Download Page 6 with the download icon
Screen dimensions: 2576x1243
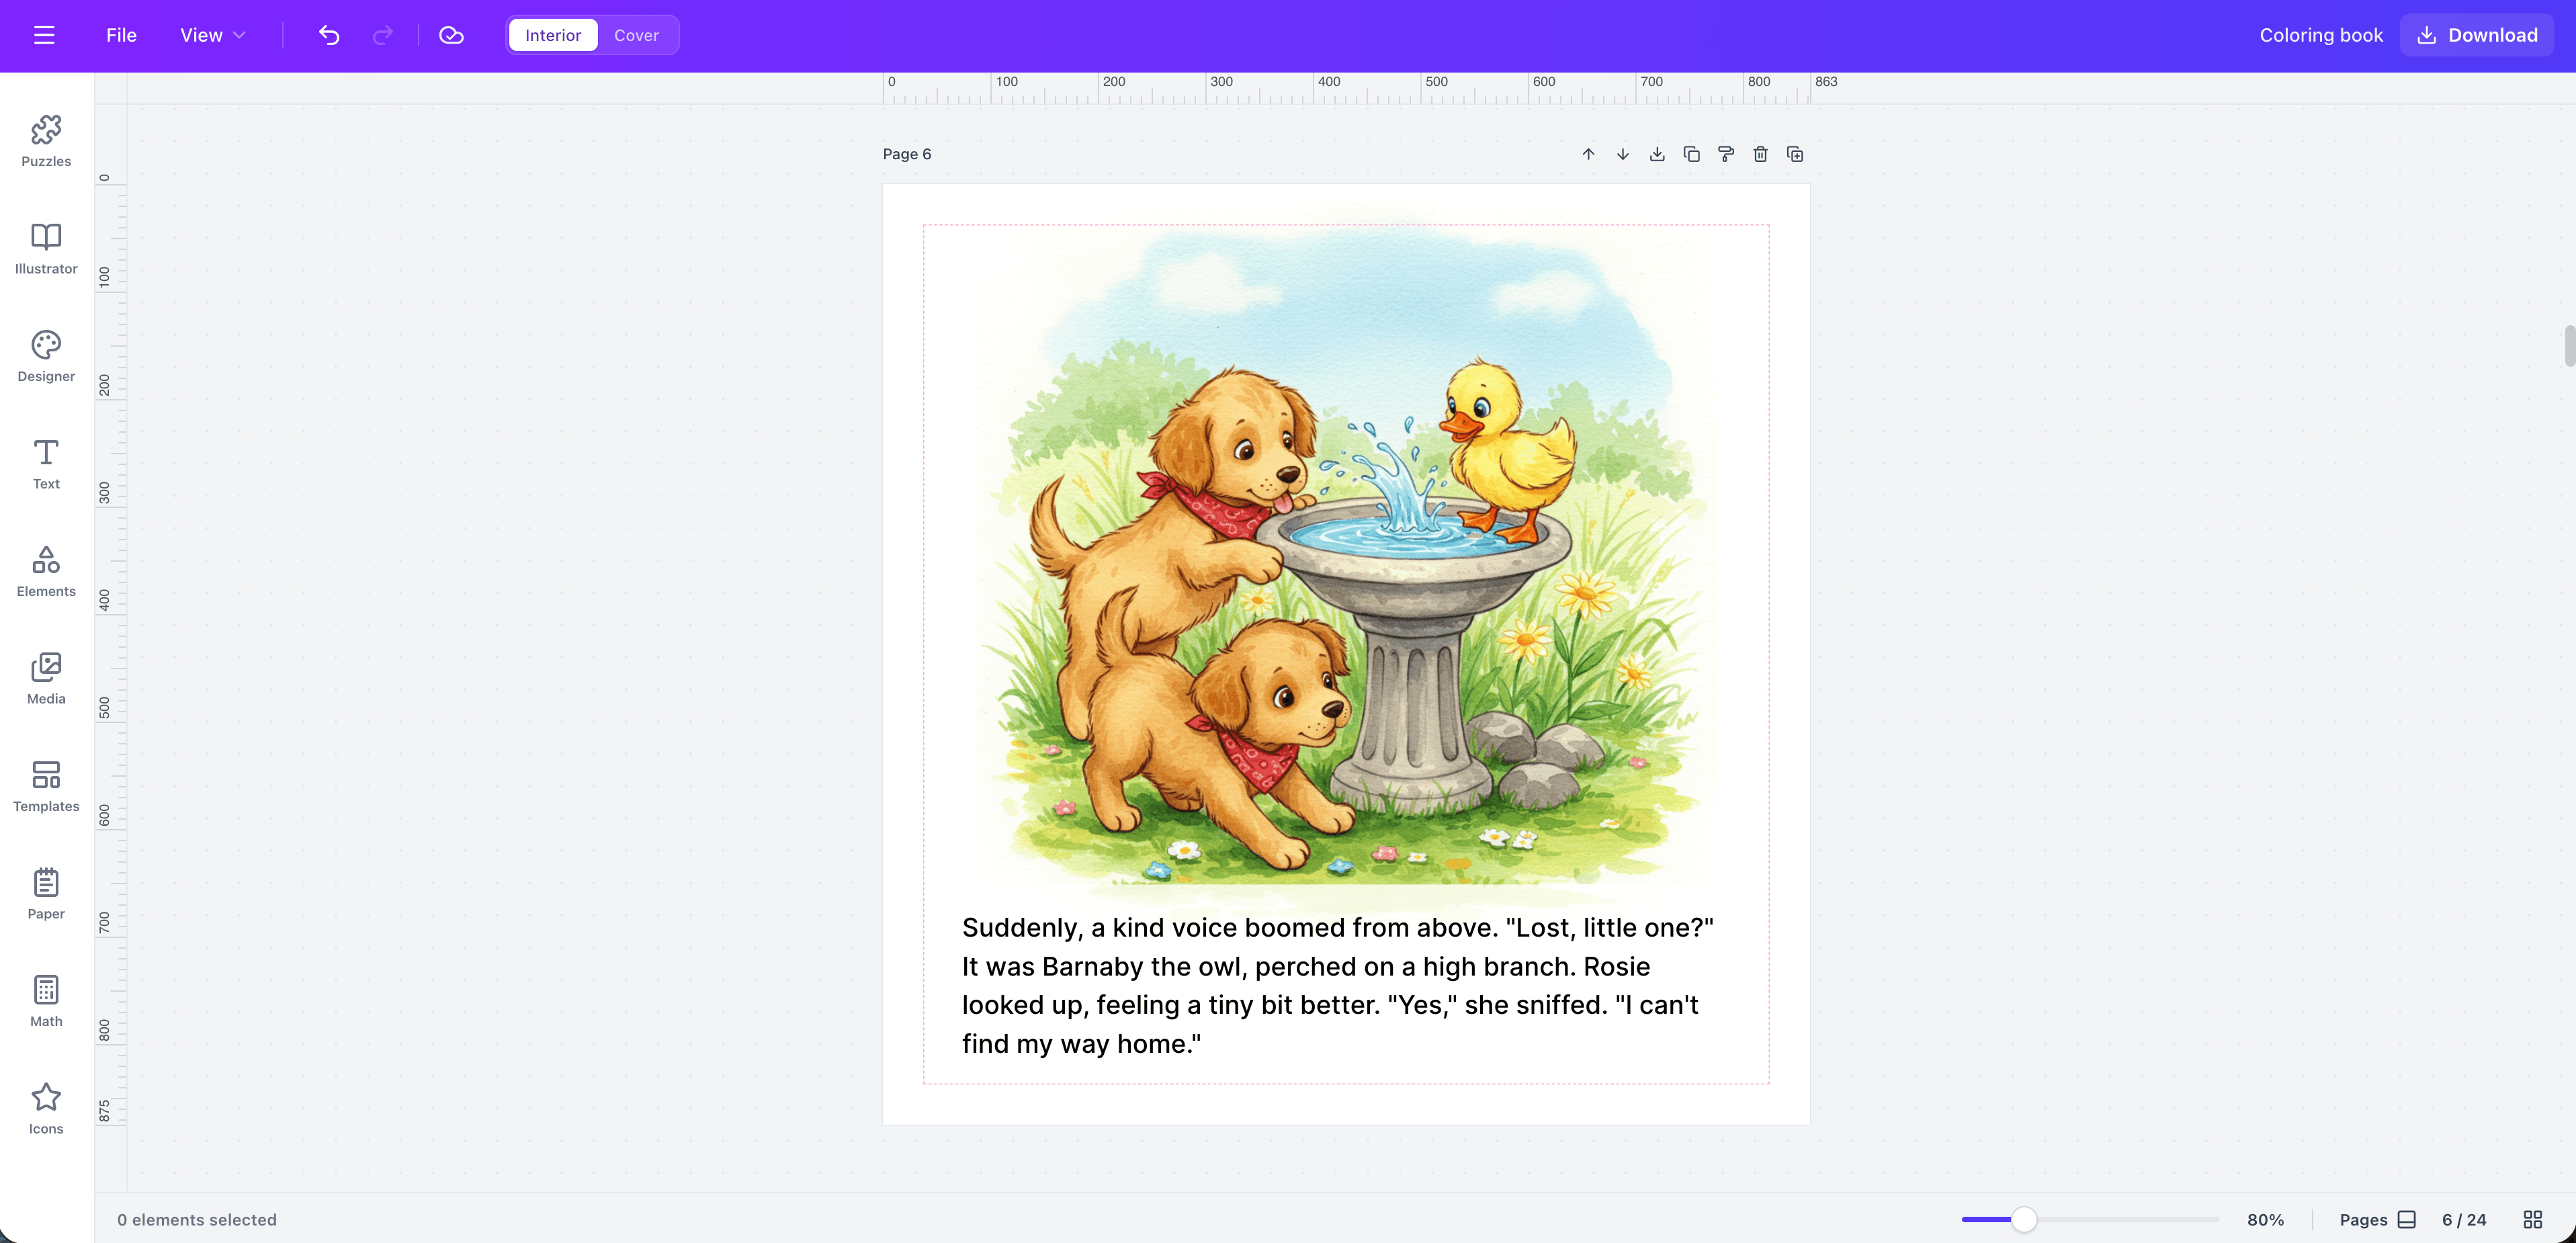[1657, 154]
